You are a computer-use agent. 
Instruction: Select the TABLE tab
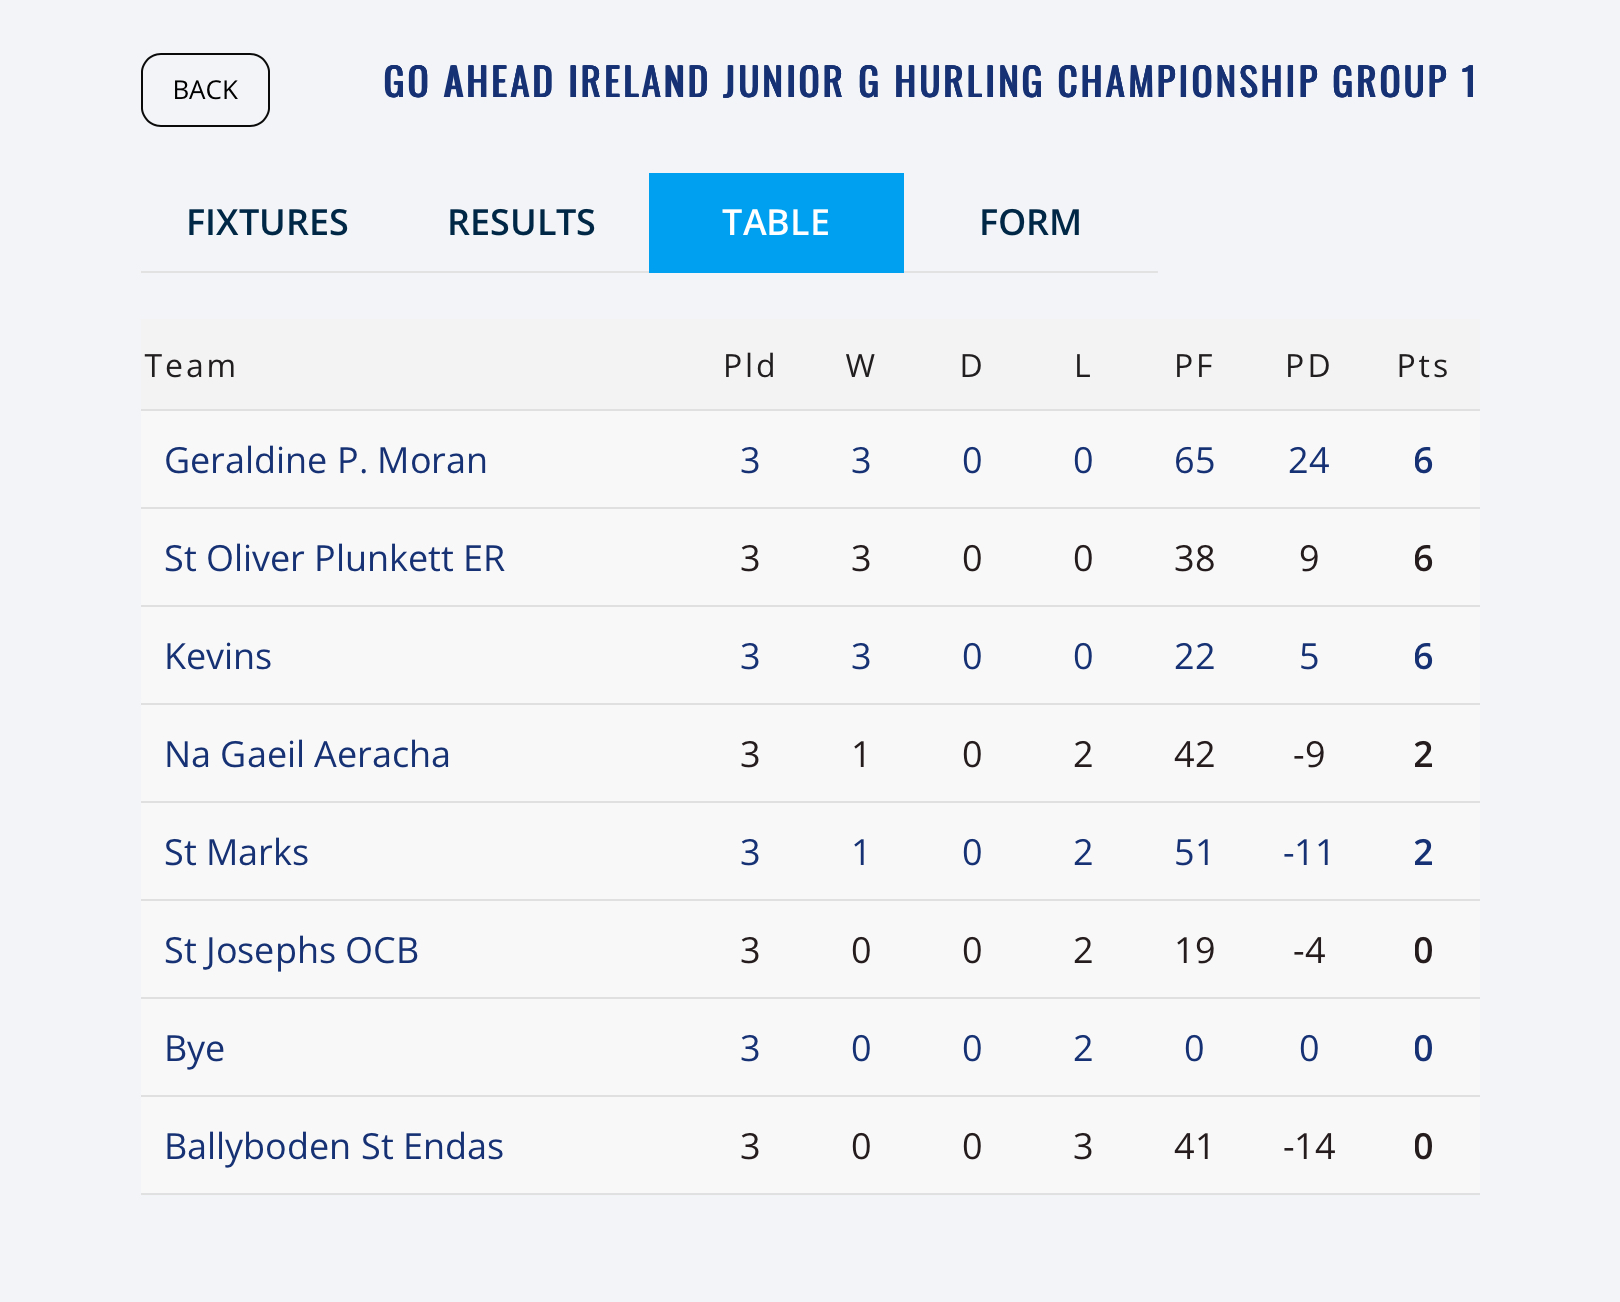(x=776, y=222)
